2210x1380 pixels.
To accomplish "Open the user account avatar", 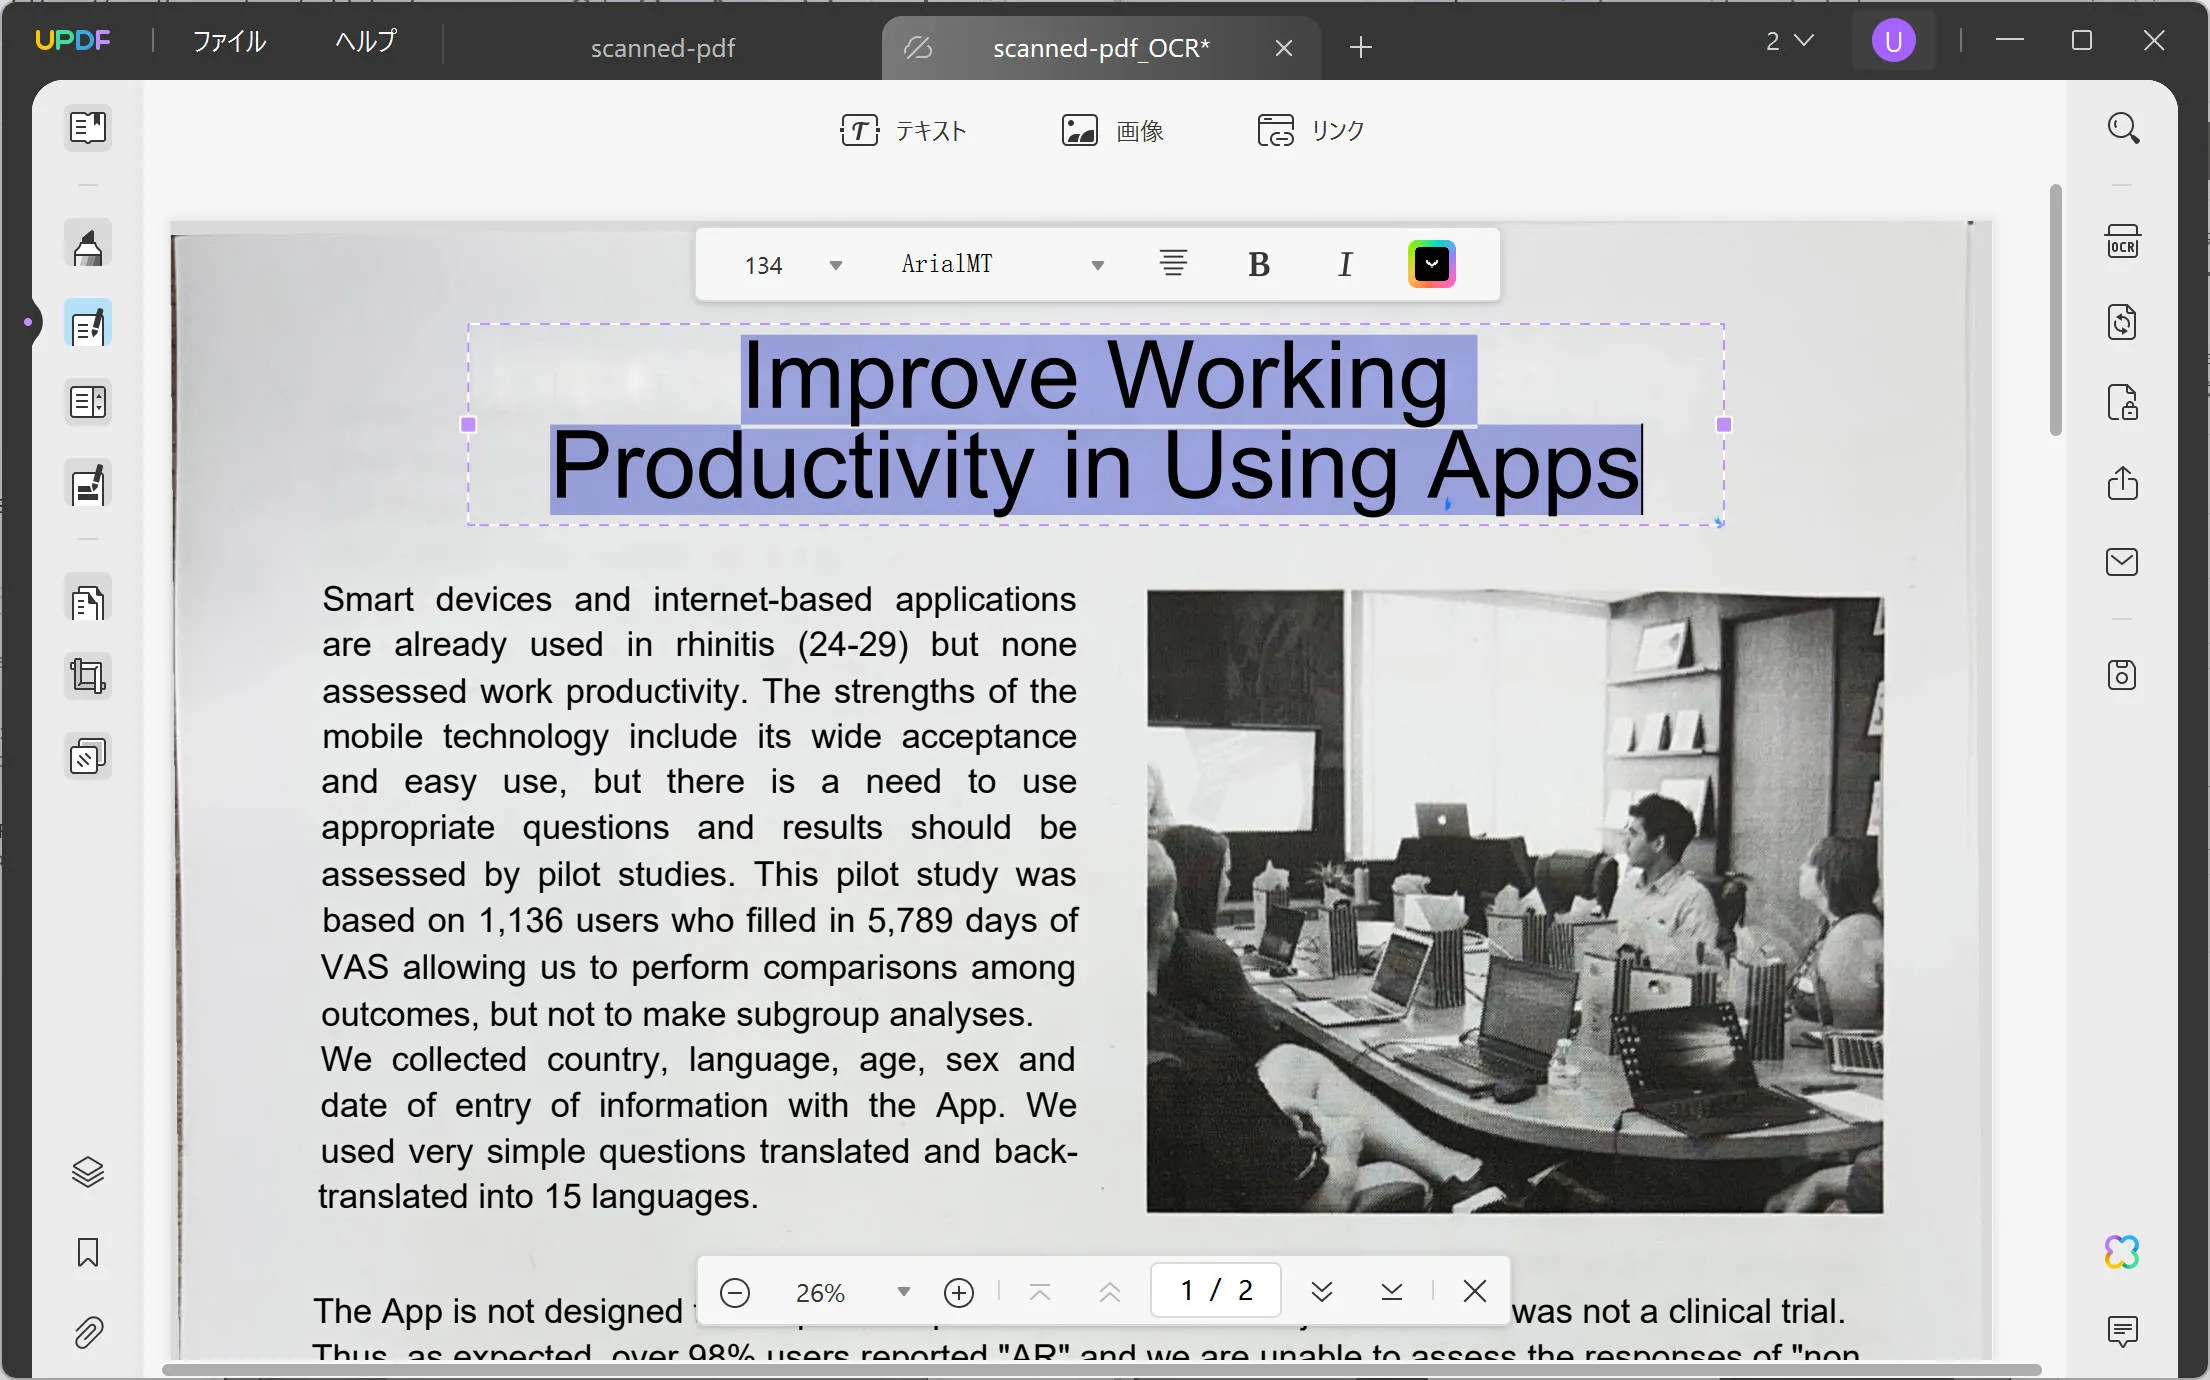I will click(x=1893, y=41).
